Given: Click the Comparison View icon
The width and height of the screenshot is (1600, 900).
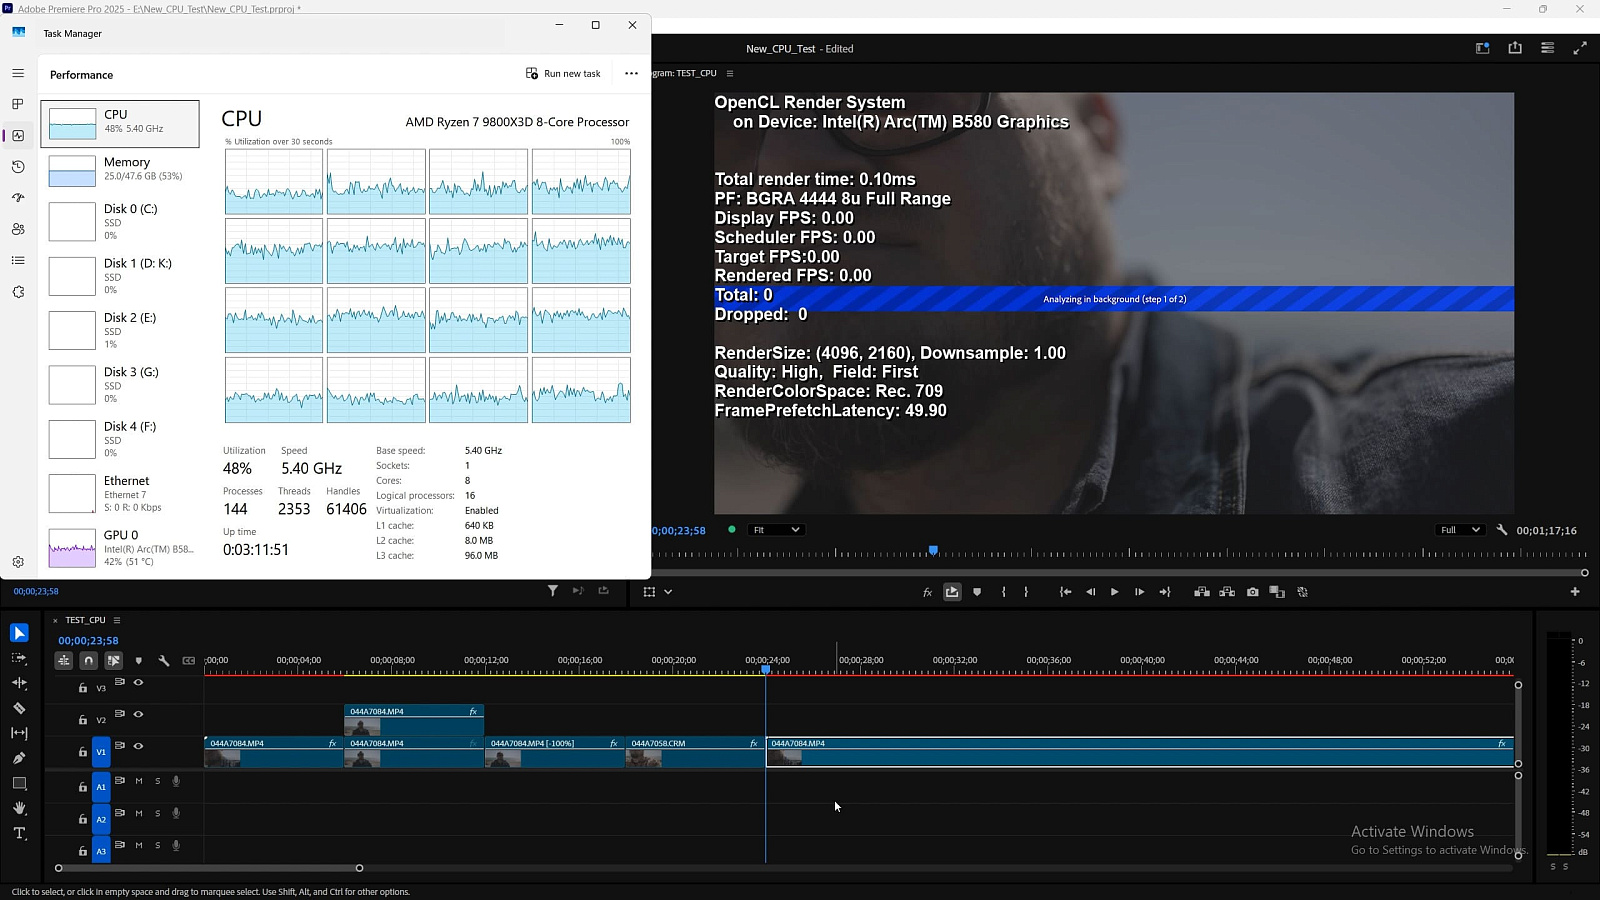Looking at the screenshot, I should [1277, 592].
